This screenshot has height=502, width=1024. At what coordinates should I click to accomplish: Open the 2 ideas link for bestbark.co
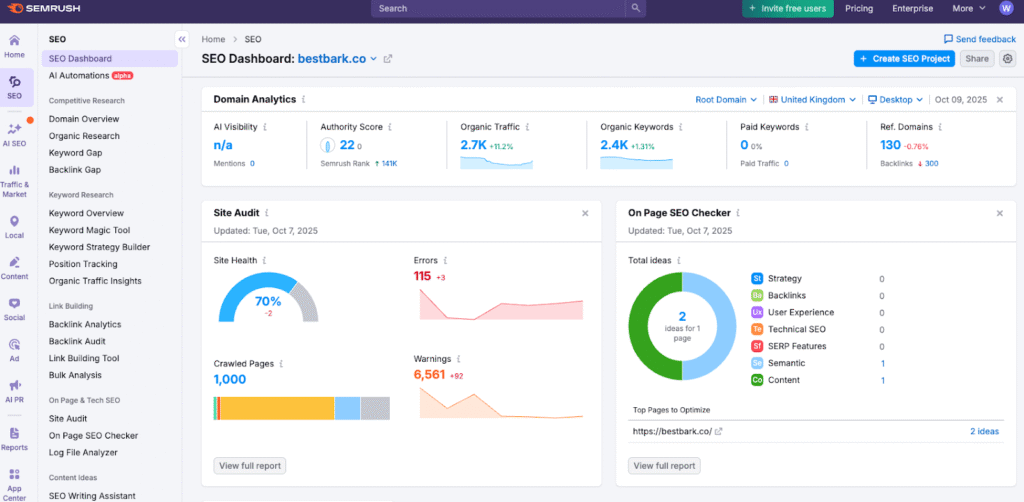click(984, 431)
